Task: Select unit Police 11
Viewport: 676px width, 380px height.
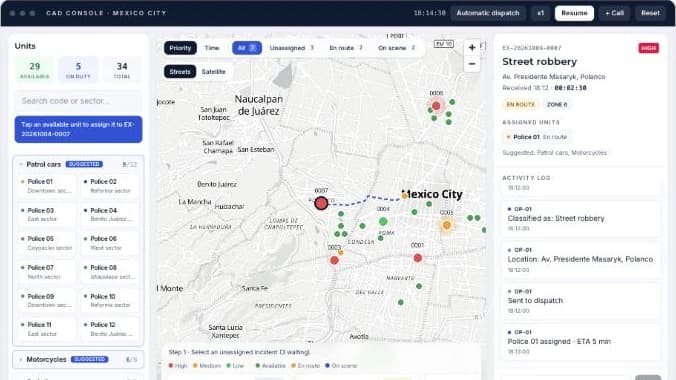Action: [47, 329]
